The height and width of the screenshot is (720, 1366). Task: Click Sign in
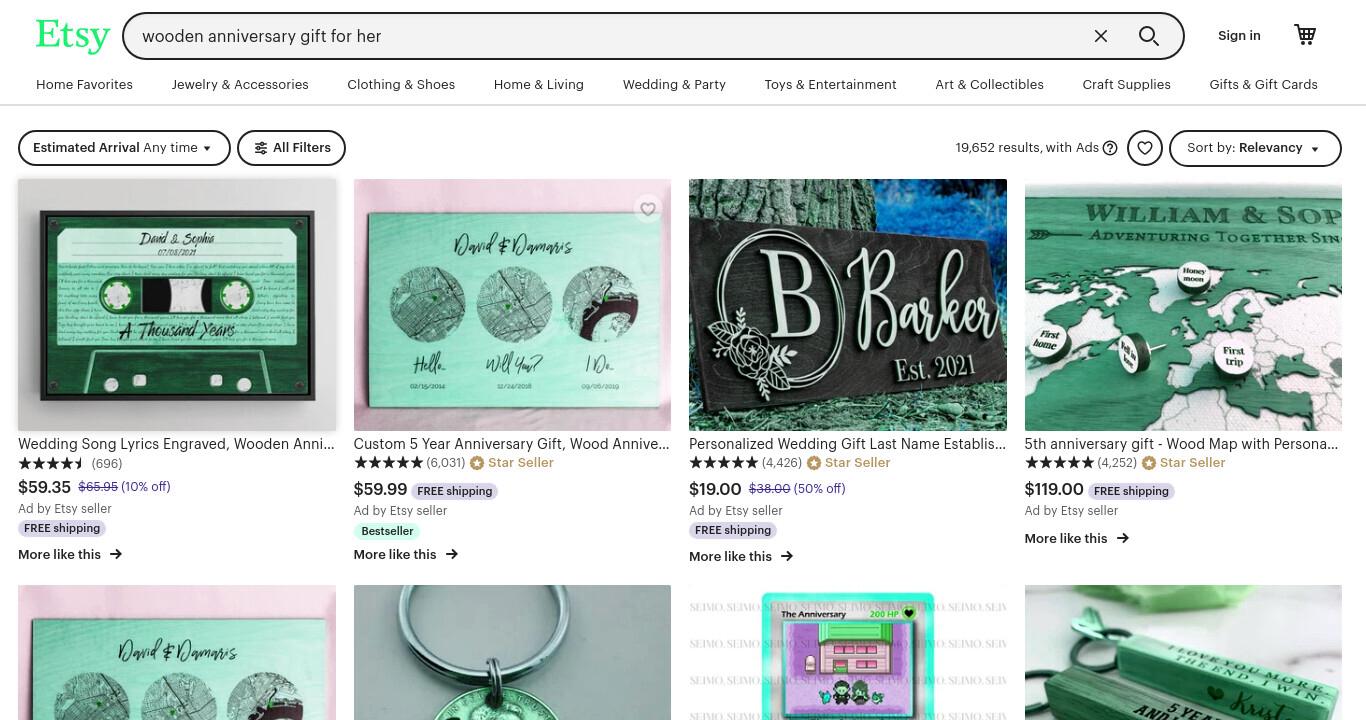click(x=1239, y=36)
